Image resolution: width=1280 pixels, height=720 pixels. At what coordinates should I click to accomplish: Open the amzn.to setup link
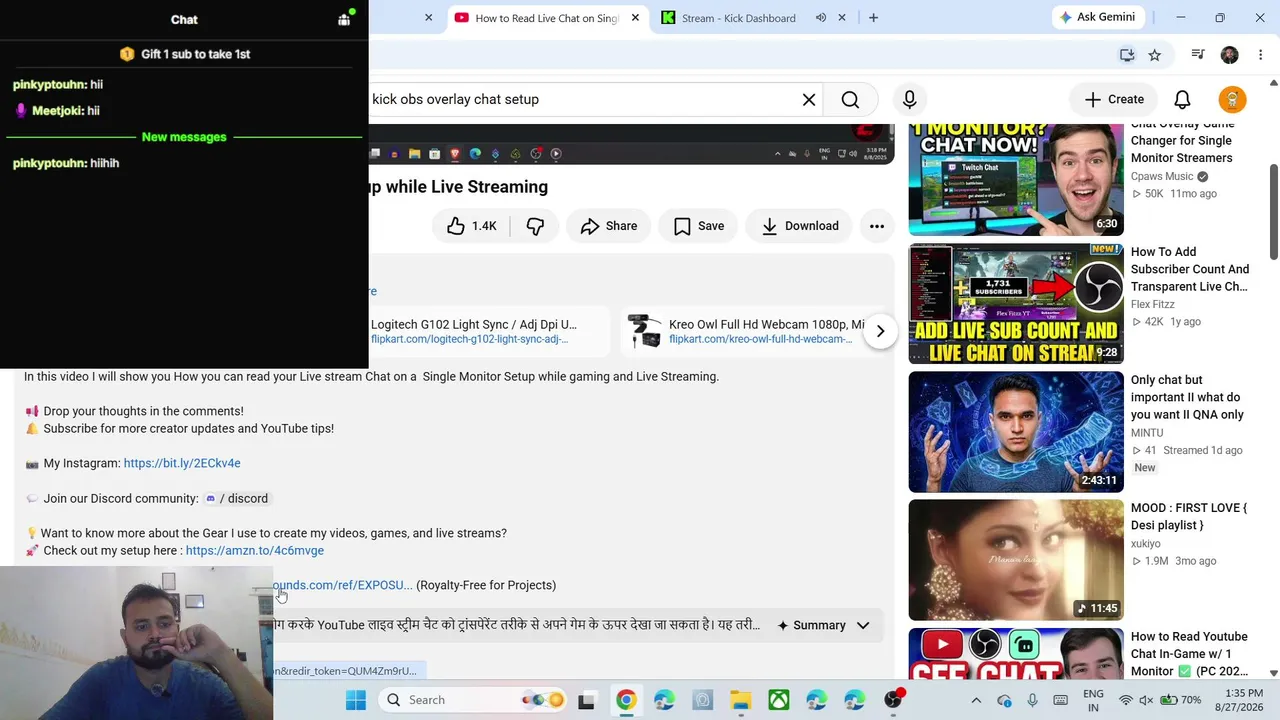point(255,550)
